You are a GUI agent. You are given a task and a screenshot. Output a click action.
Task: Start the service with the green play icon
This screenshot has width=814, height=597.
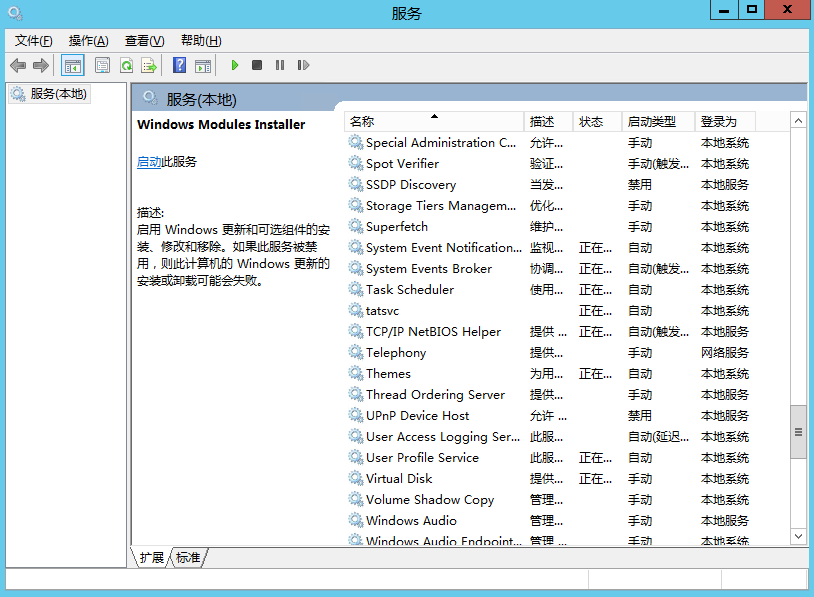pos(235,65)
